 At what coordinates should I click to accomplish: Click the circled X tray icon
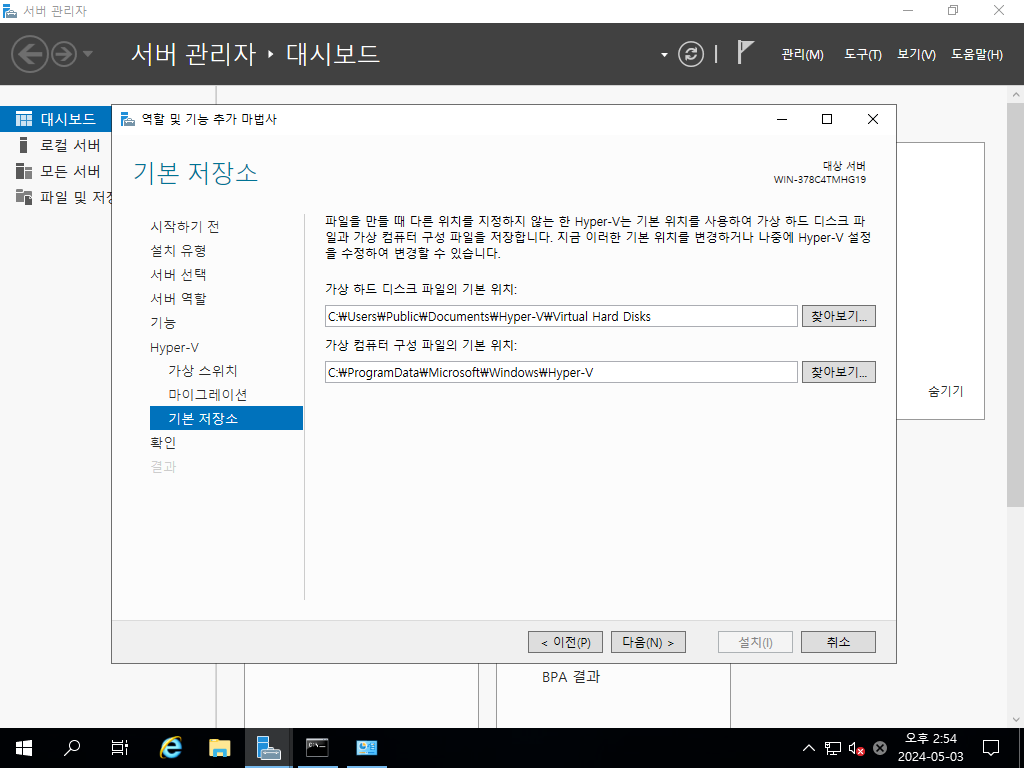[880, 748]
